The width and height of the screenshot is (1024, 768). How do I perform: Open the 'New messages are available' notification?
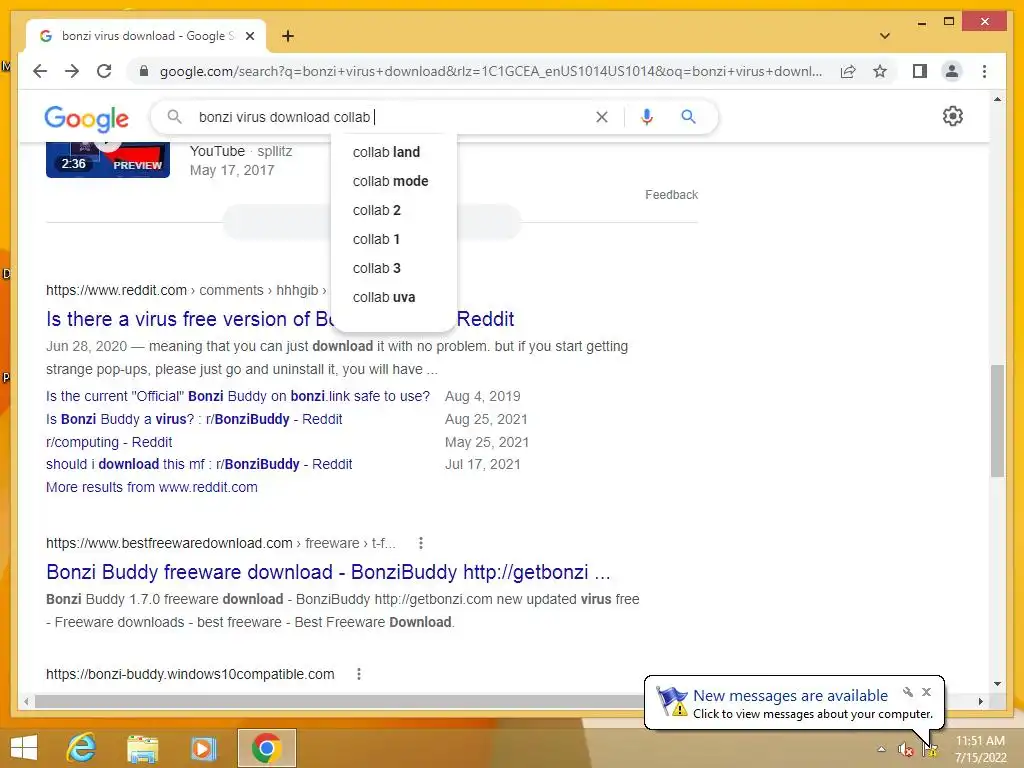coord(790,696)
